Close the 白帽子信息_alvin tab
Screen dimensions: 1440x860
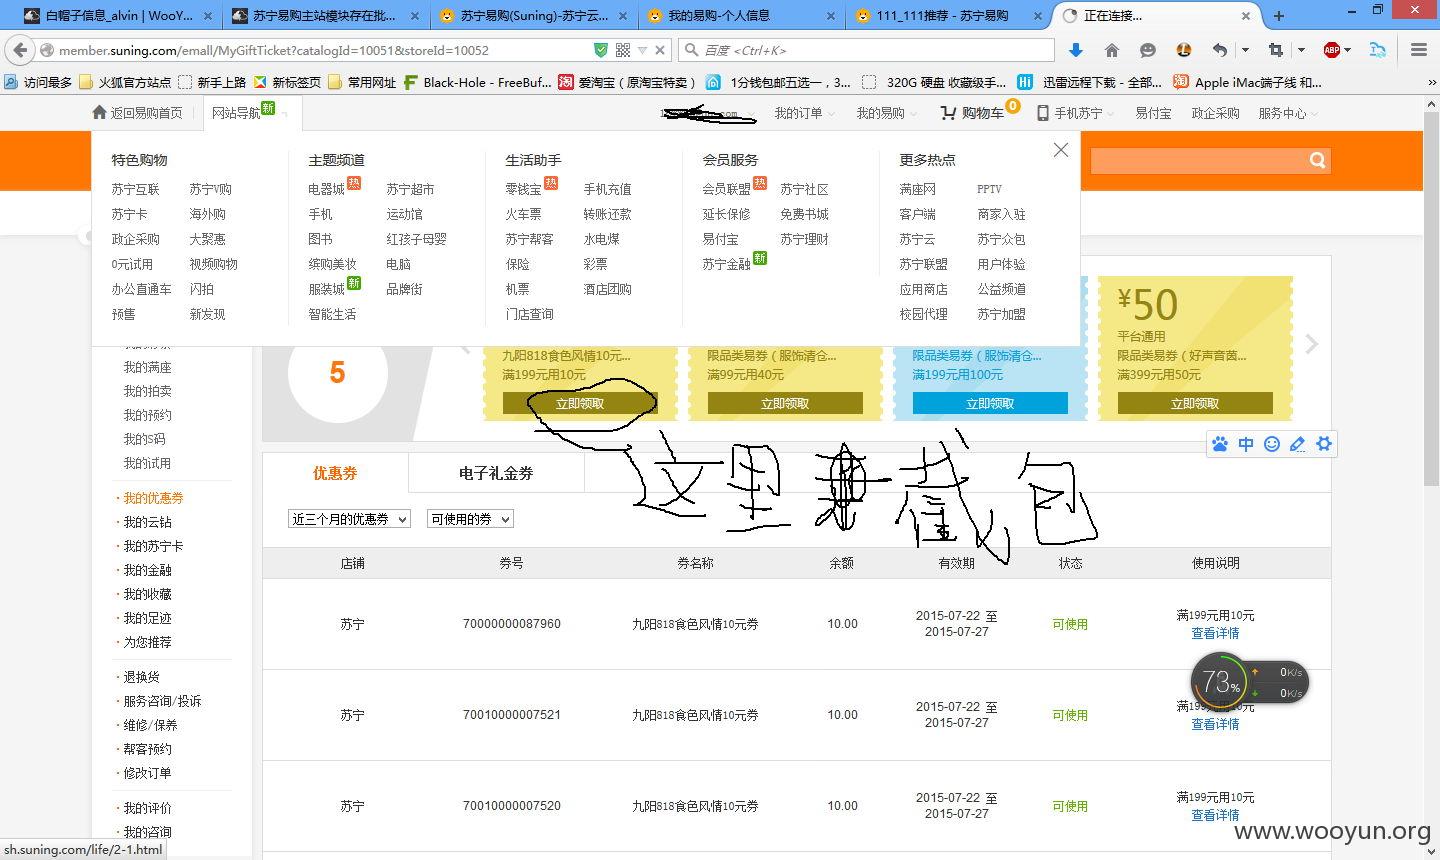point(207,16)
